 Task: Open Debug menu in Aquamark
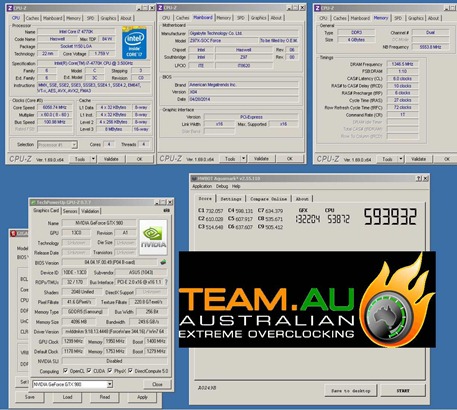(222, 186)
